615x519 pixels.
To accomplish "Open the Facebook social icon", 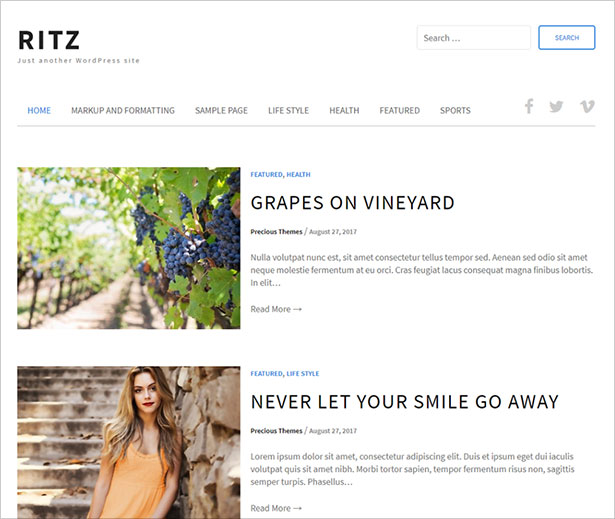I will [x=529, y=106].
